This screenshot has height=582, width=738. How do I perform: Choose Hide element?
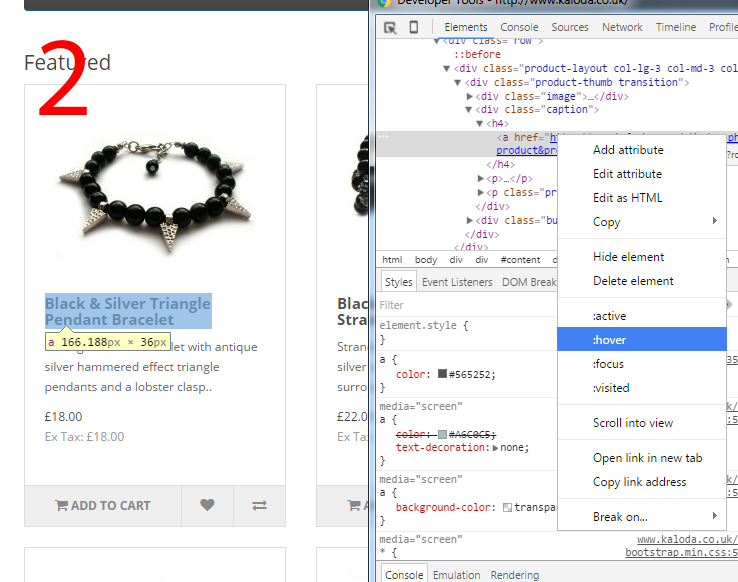(642, 257)
